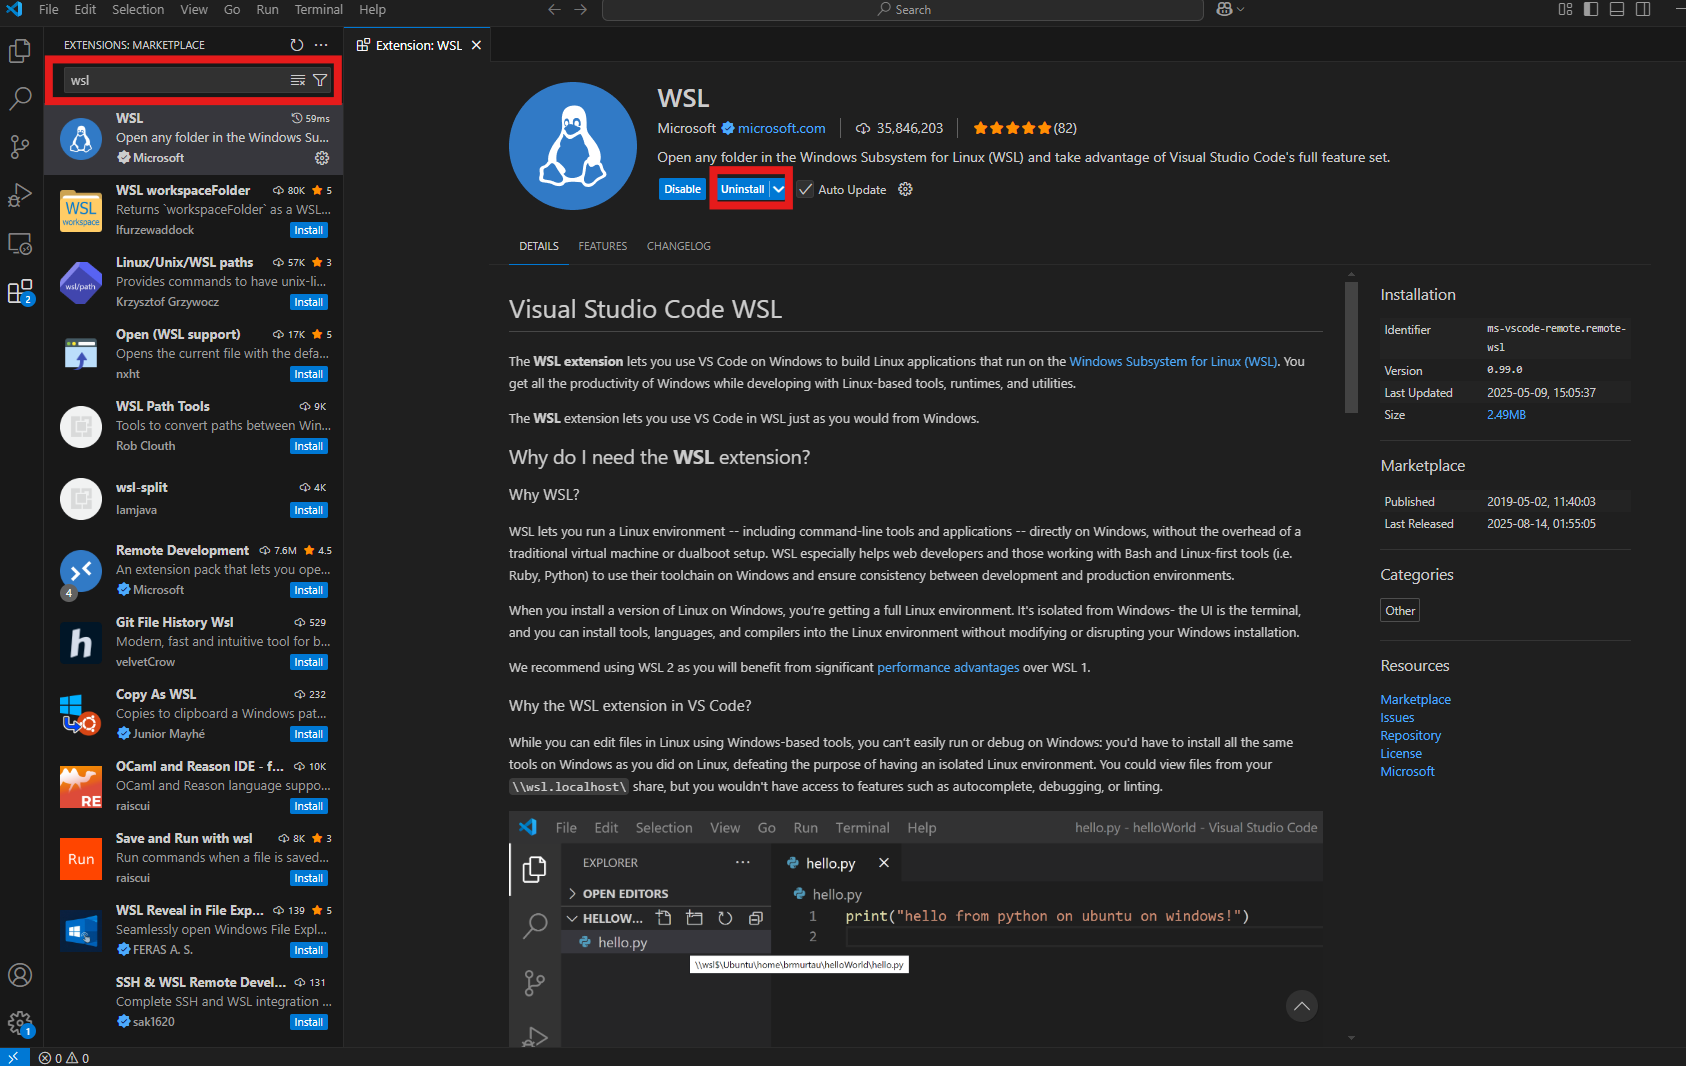The width and height of the screenshot is (1686, 1066).
Task: Click the title bar Search command center
Action: click(x=903, y=10)
